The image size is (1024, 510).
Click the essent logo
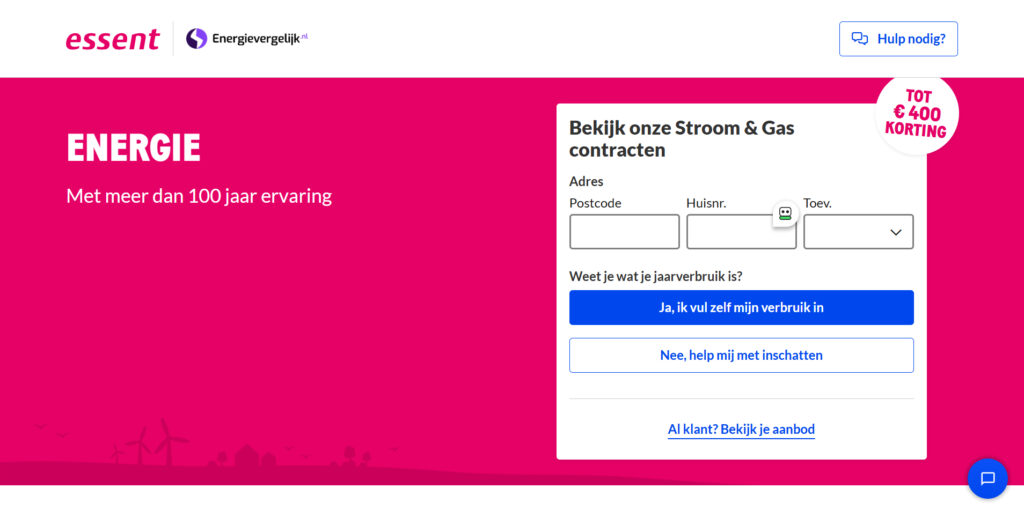[112, 39]
